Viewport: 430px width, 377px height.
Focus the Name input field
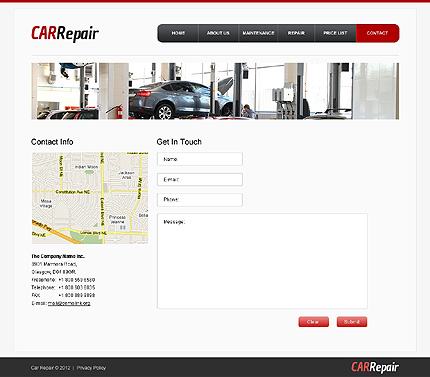pos(200,159)
